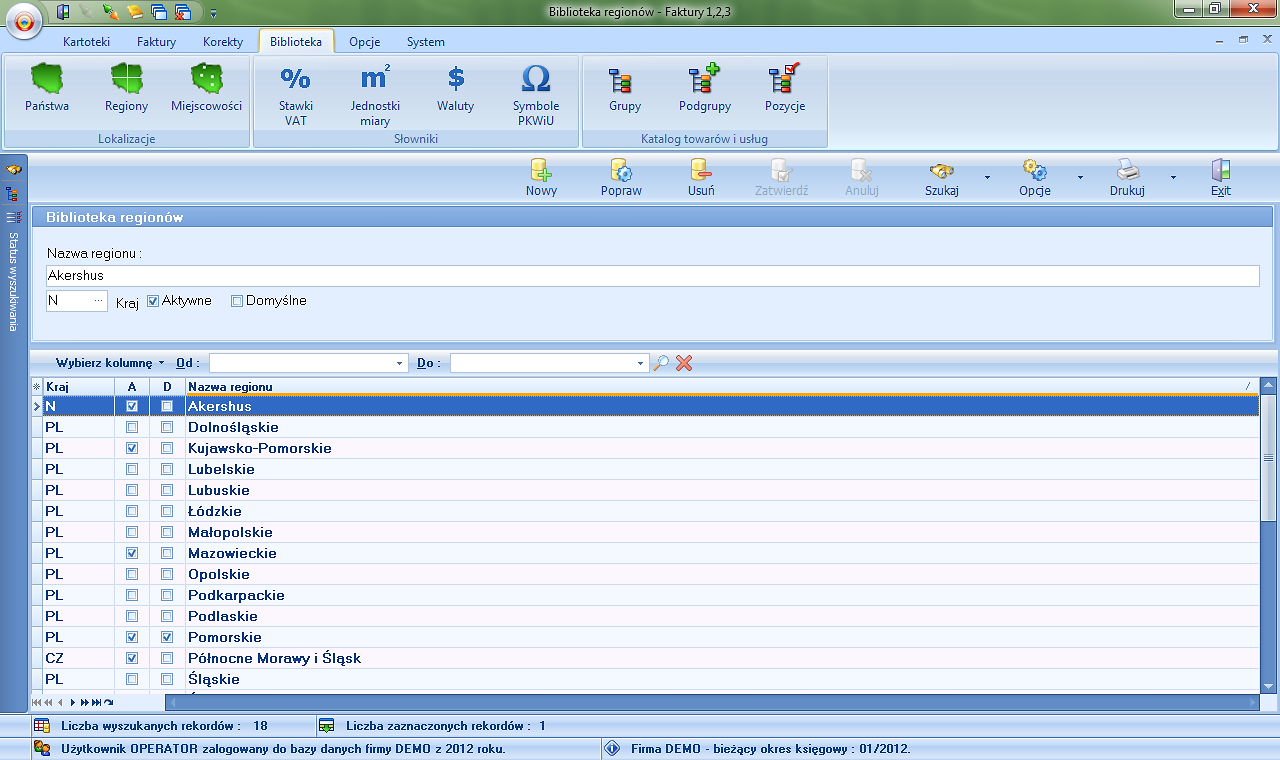Screen dimensions: 1280x760
Task: Create a new record with Nowy
Action: (x=541, y=177)
